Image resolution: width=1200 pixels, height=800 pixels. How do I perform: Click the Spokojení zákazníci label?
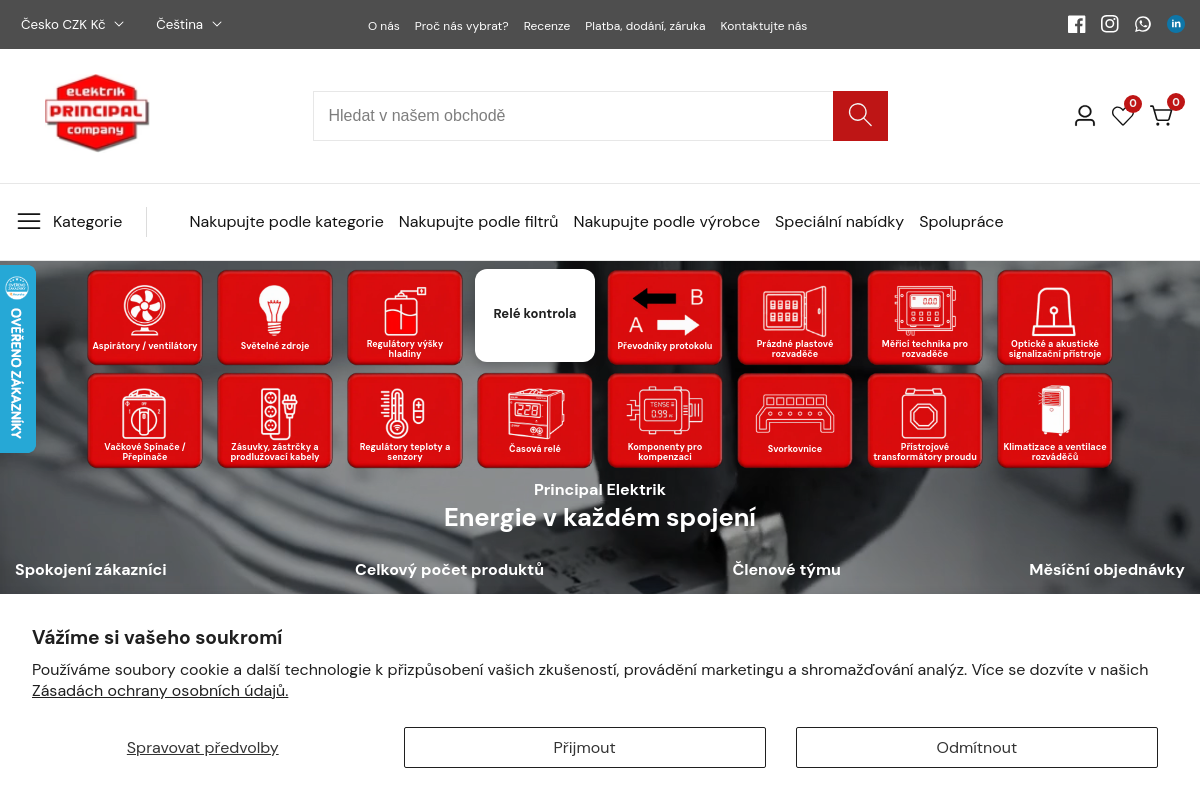pyautogui.click(x=91, y=570)
